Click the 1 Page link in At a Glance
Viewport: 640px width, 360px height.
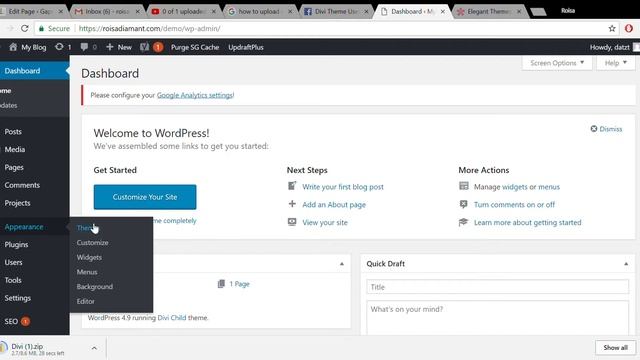point(239,284)
